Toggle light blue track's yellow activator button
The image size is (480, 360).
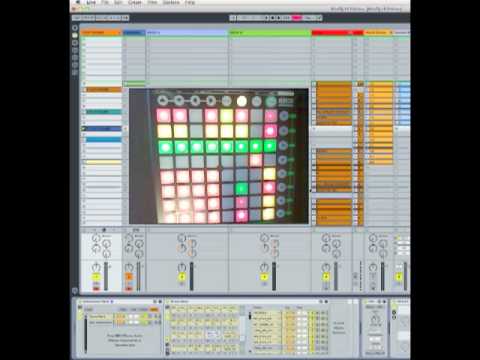pyautogui.click(x=182, y=277)
